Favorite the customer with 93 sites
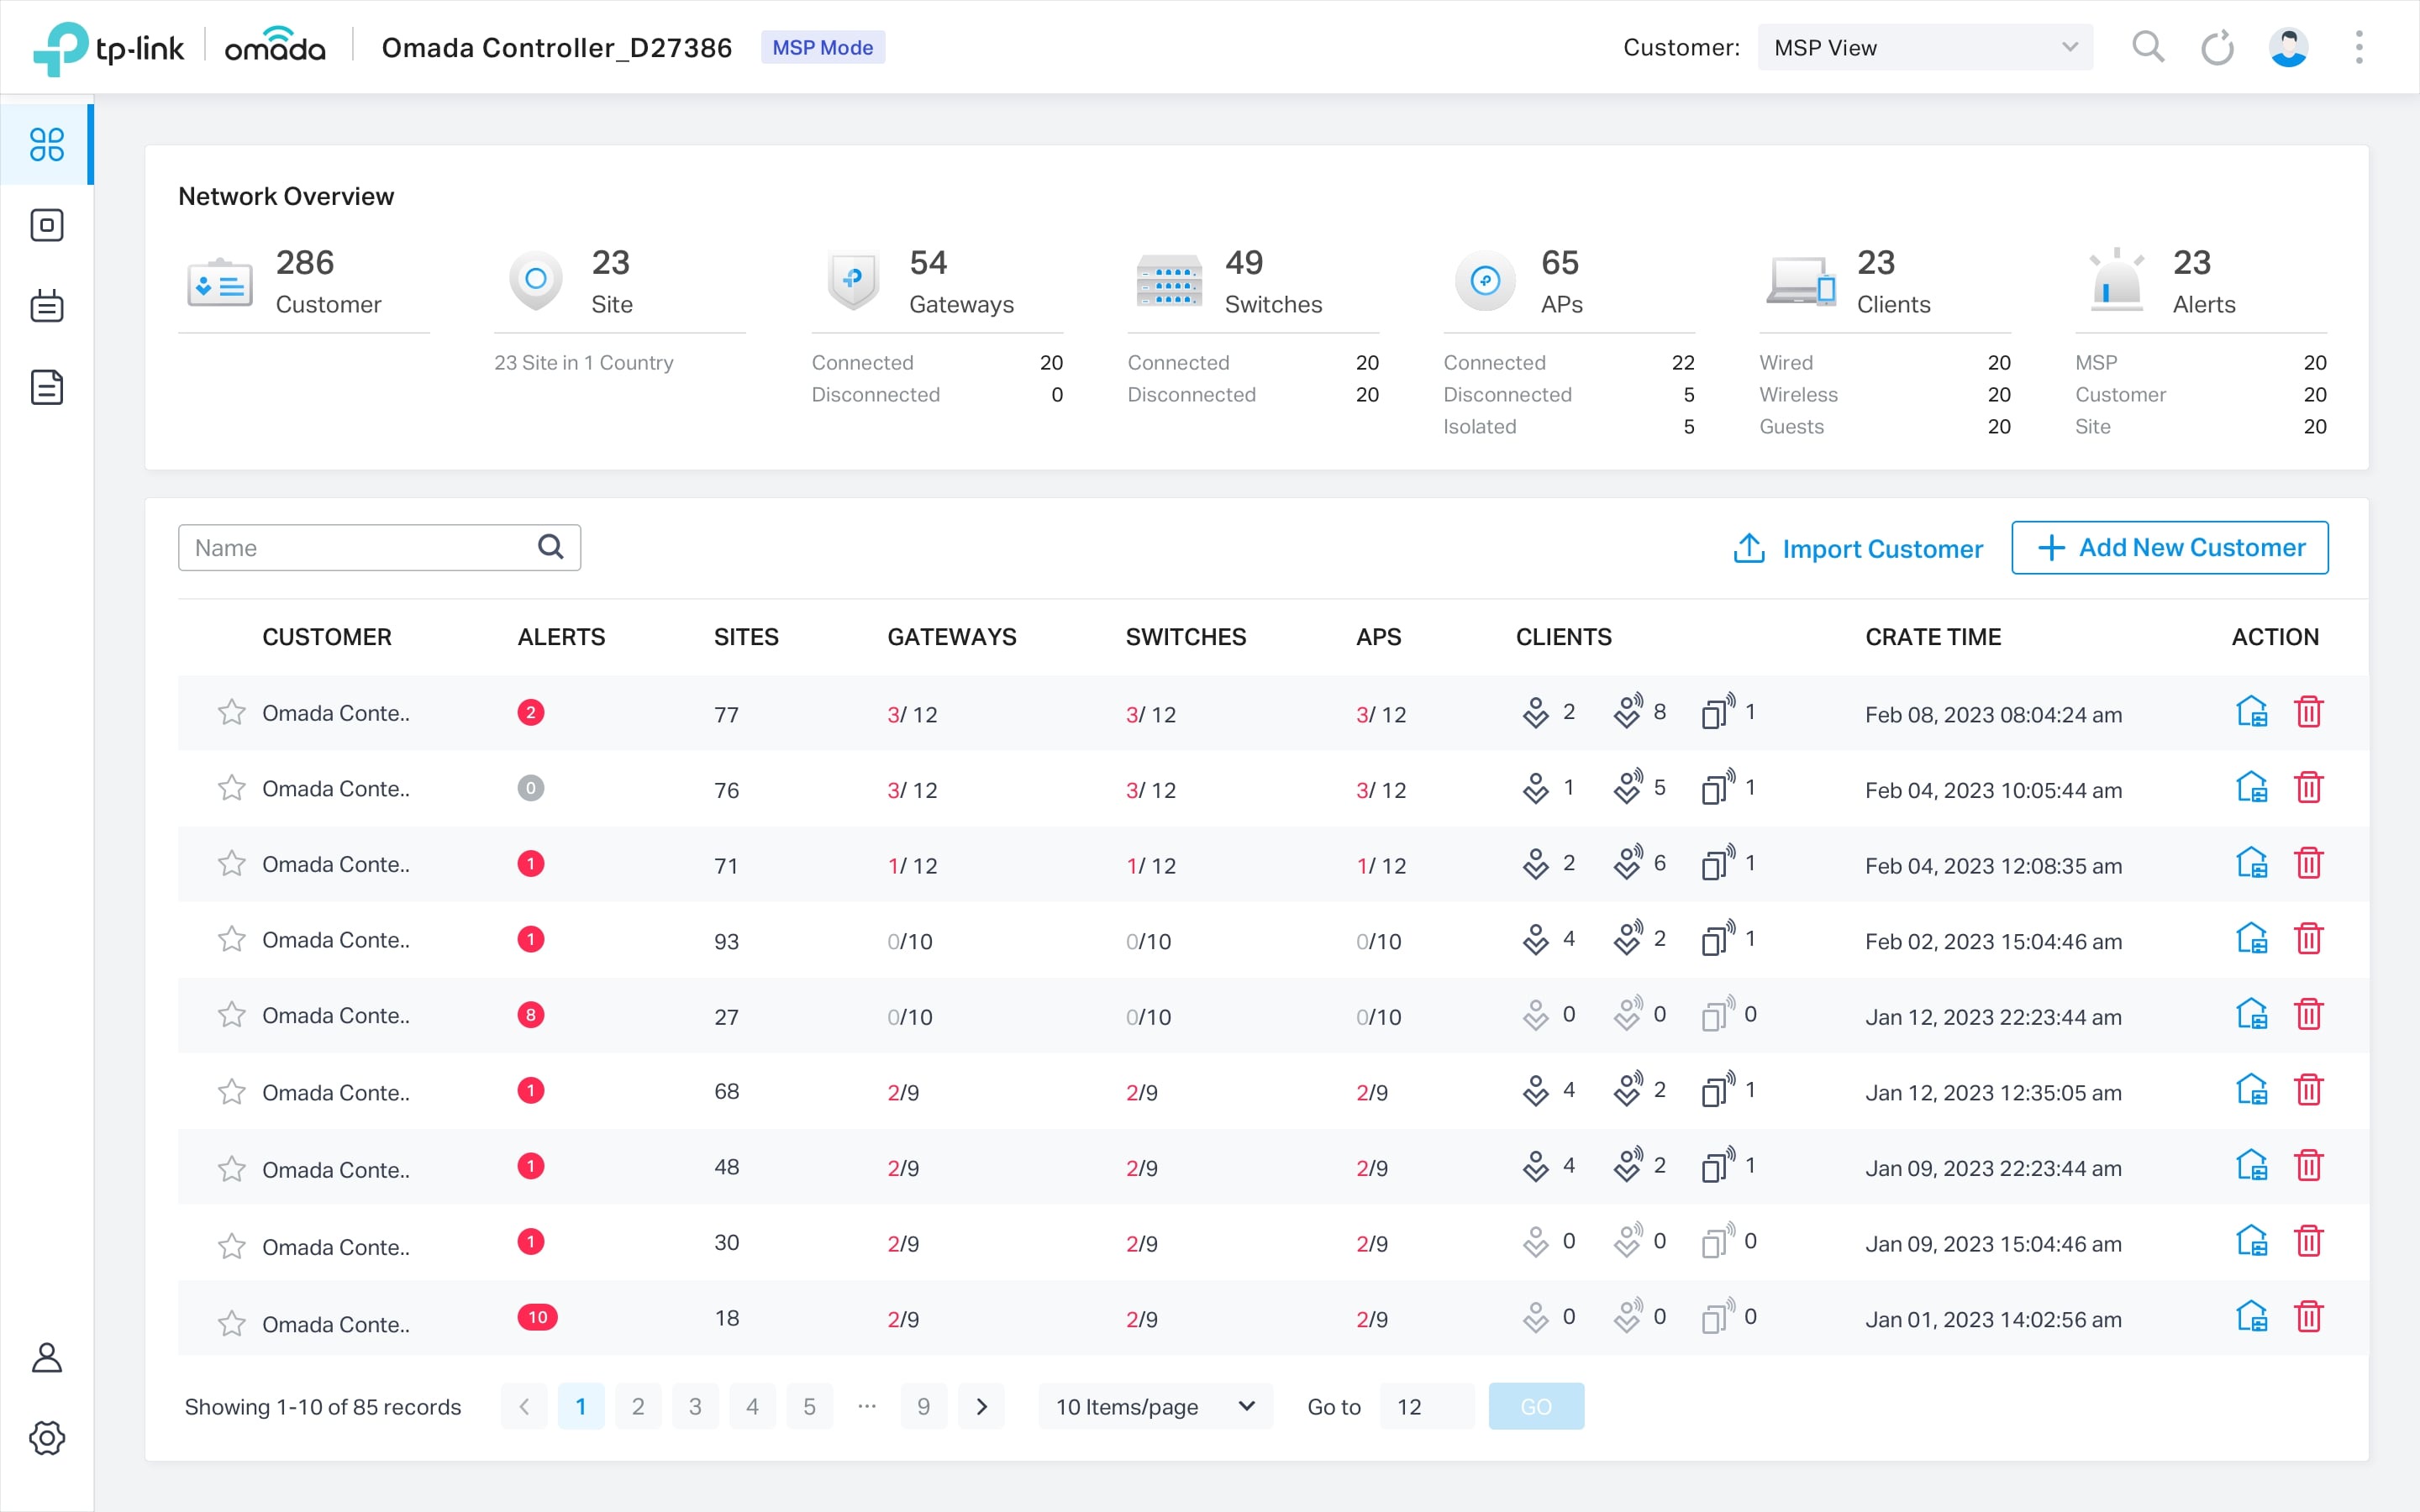Screen dimensions: 2420x1512 tap(232, 939)
